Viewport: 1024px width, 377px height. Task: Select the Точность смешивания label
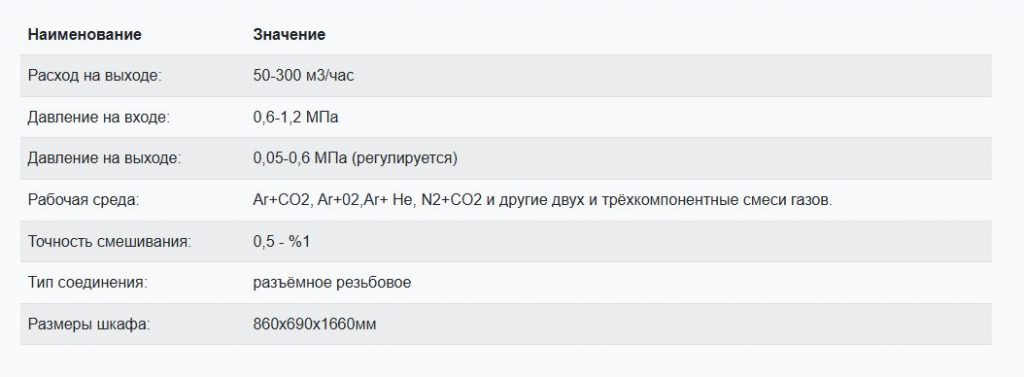coord(110,242)
